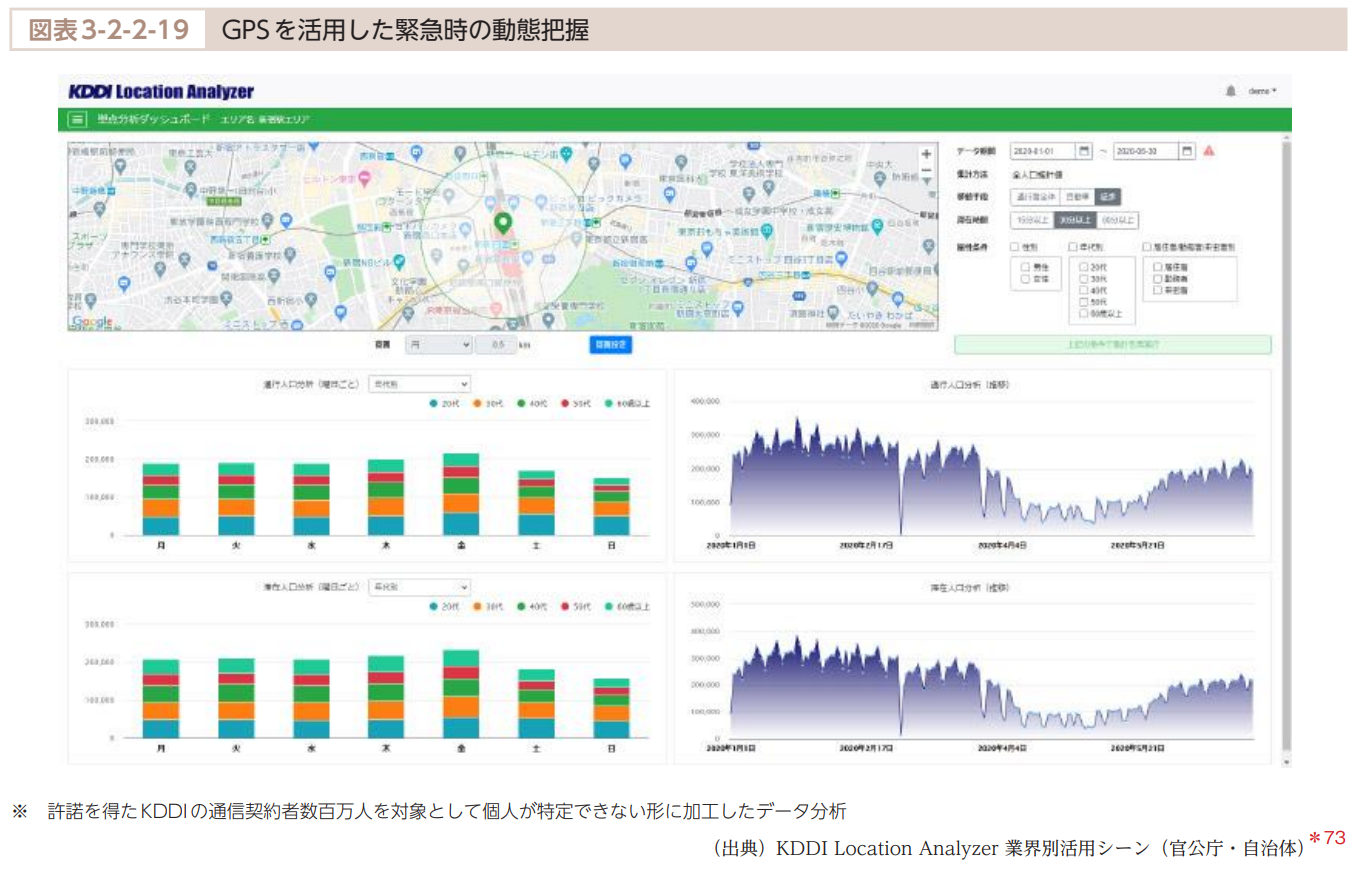Click the red warning triangle icon
This screenshot has height=873, width=1355.
click(1209, 151)
